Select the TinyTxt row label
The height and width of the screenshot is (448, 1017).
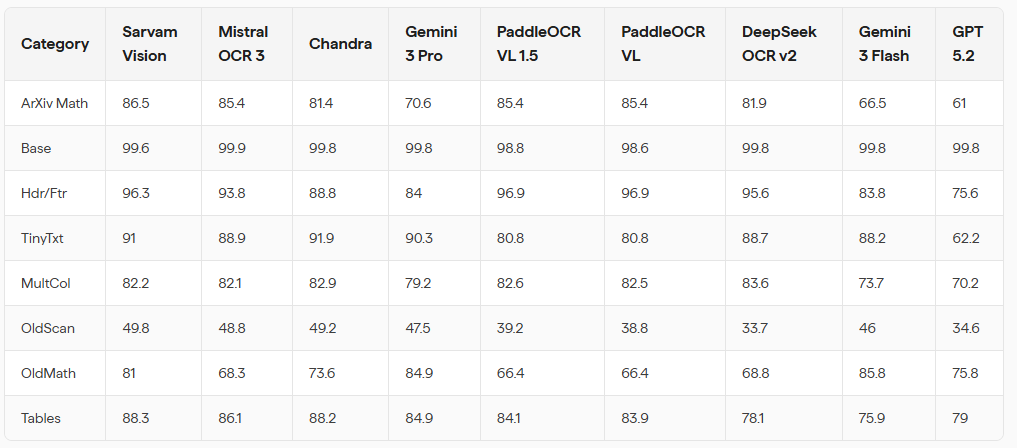[x=43, y=238]
